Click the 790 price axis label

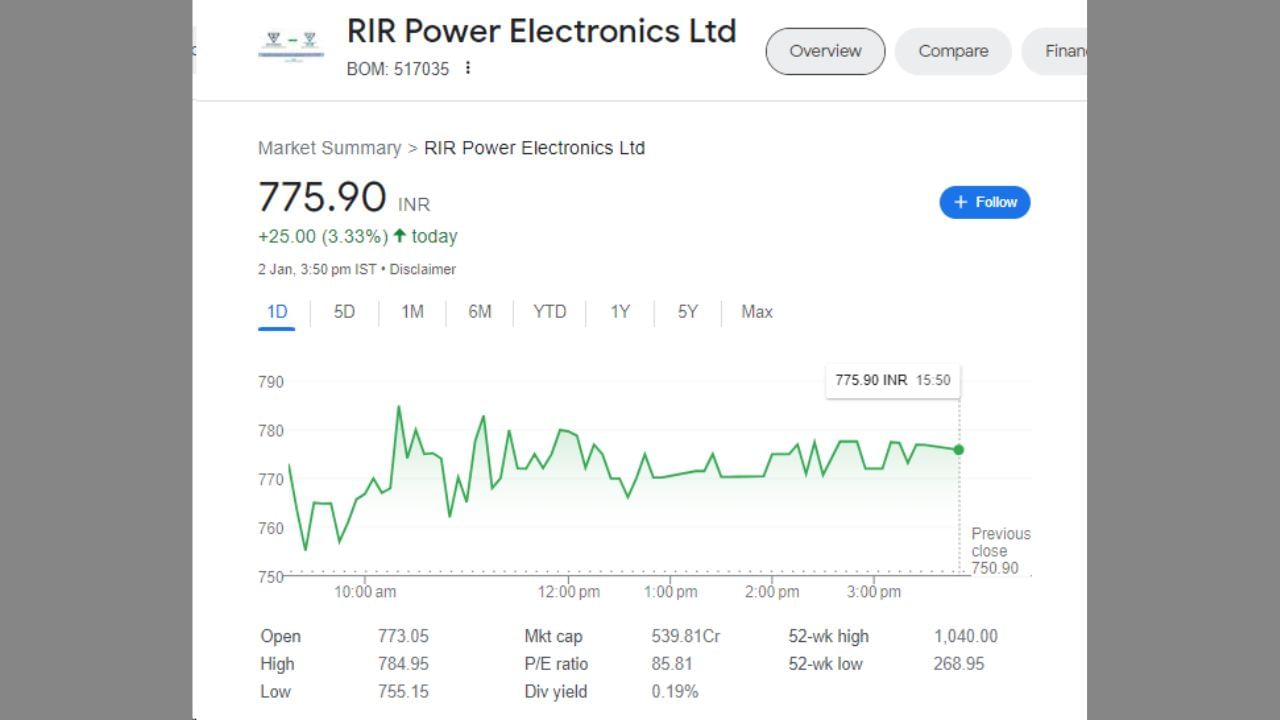pos(271,382)
